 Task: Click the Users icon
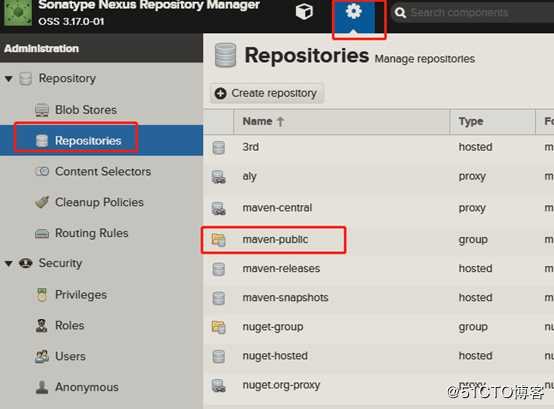click(42, 356)
